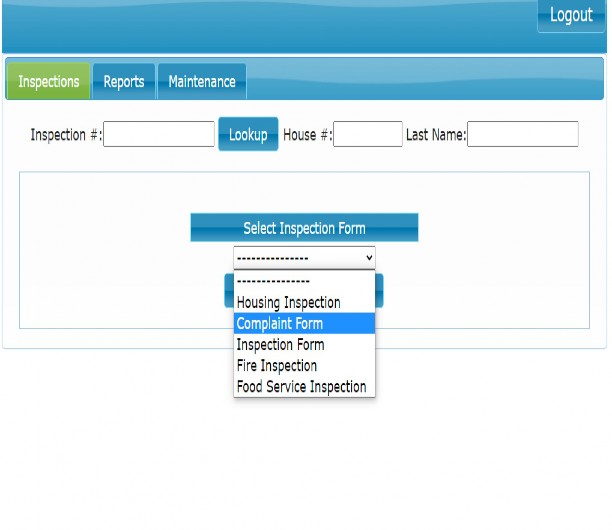The image size is (612, 530).
Task: Select the blank dashed option in list
Action: (304, 281)
